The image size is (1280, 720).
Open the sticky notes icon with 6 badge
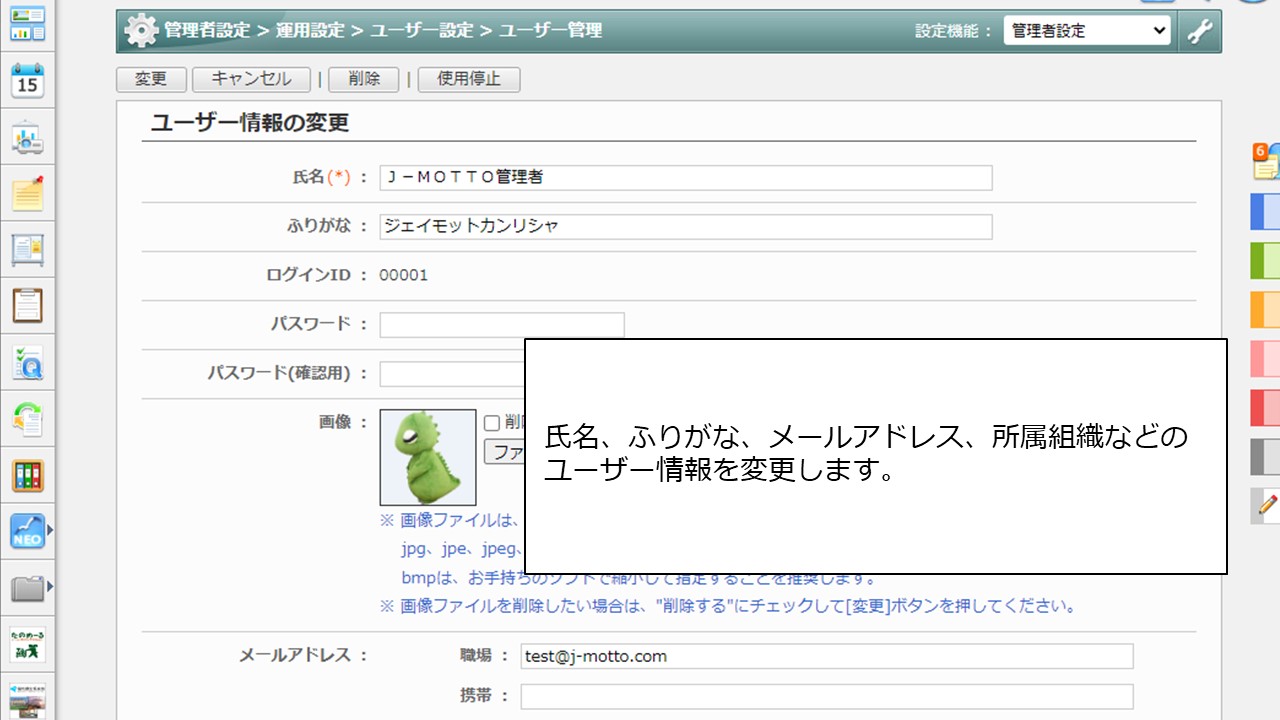(x=1266, y=162)
